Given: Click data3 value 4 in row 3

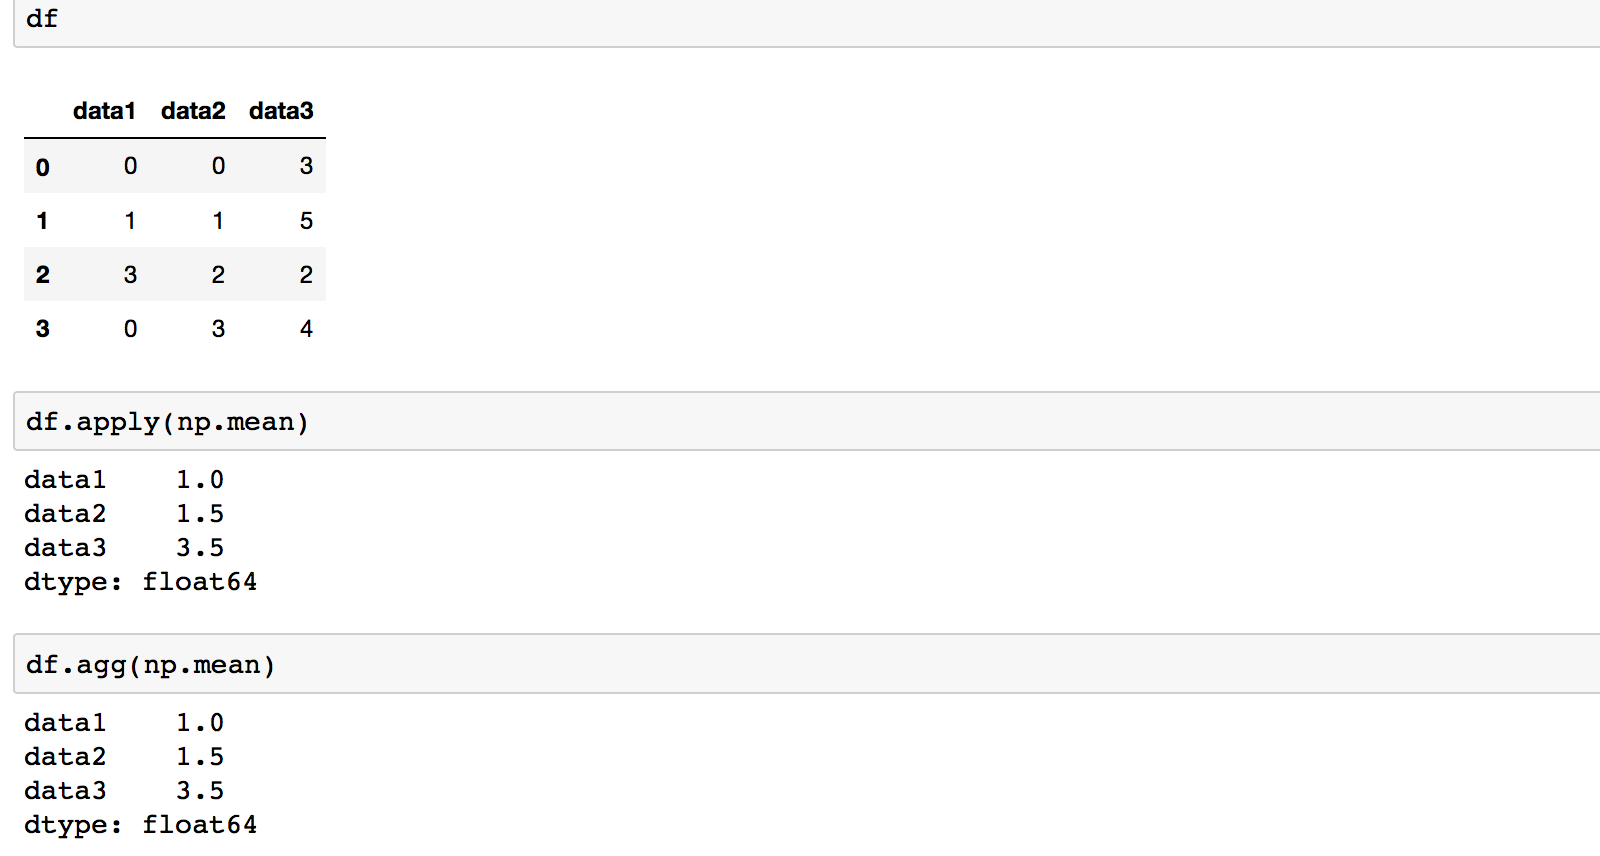Looking at the screenshot, I should coord(306,329).
